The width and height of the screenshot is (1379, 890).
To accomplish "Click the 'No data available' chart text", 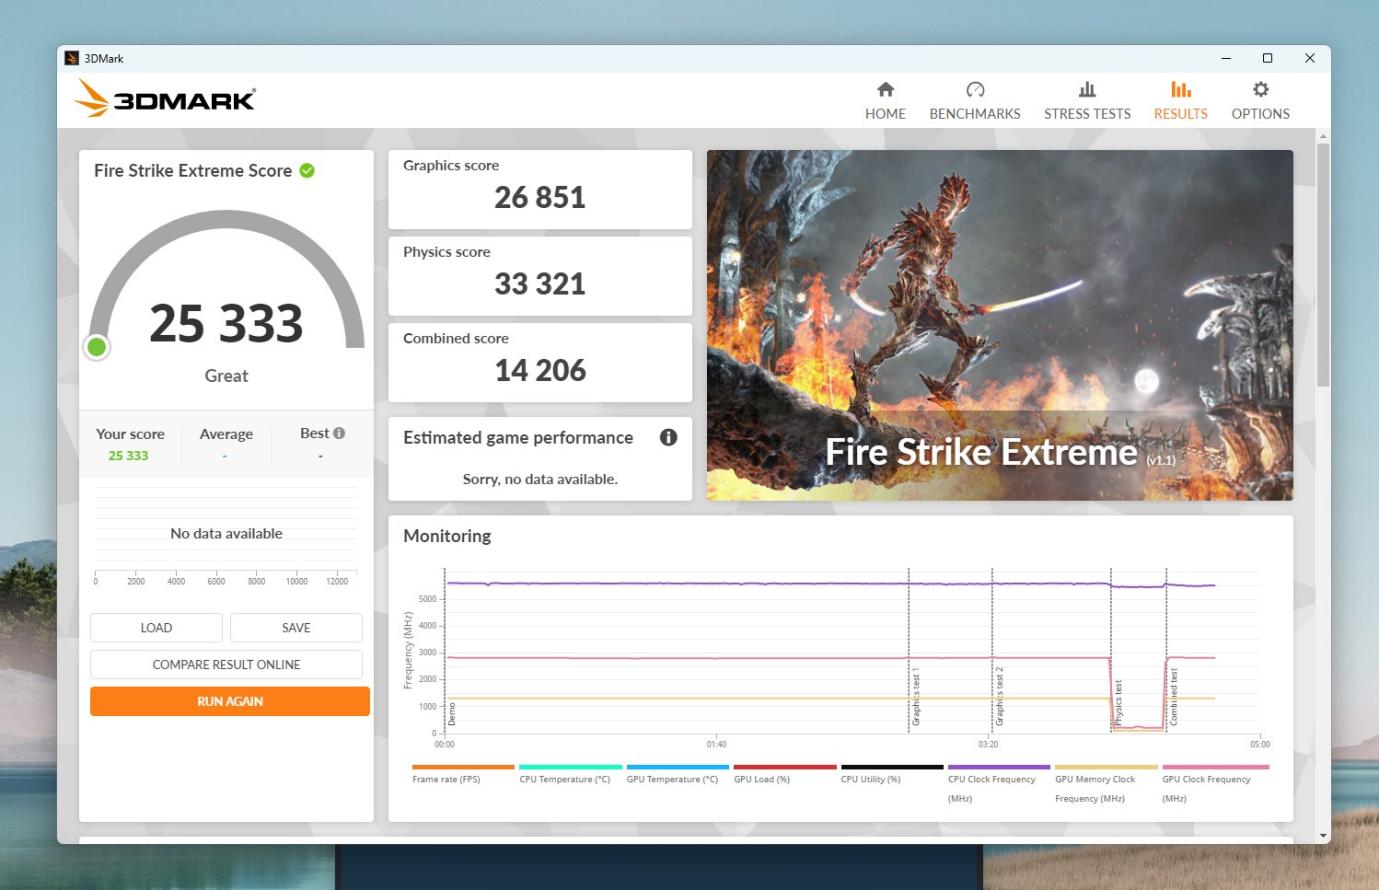I will click(x=226, y=533).
